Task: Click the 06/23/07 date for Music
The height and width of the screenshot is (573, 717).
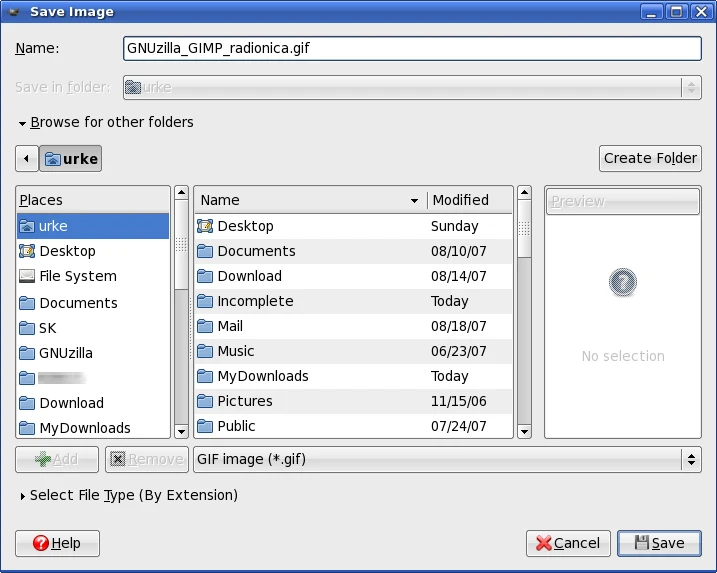Action: tap(459, 351)
